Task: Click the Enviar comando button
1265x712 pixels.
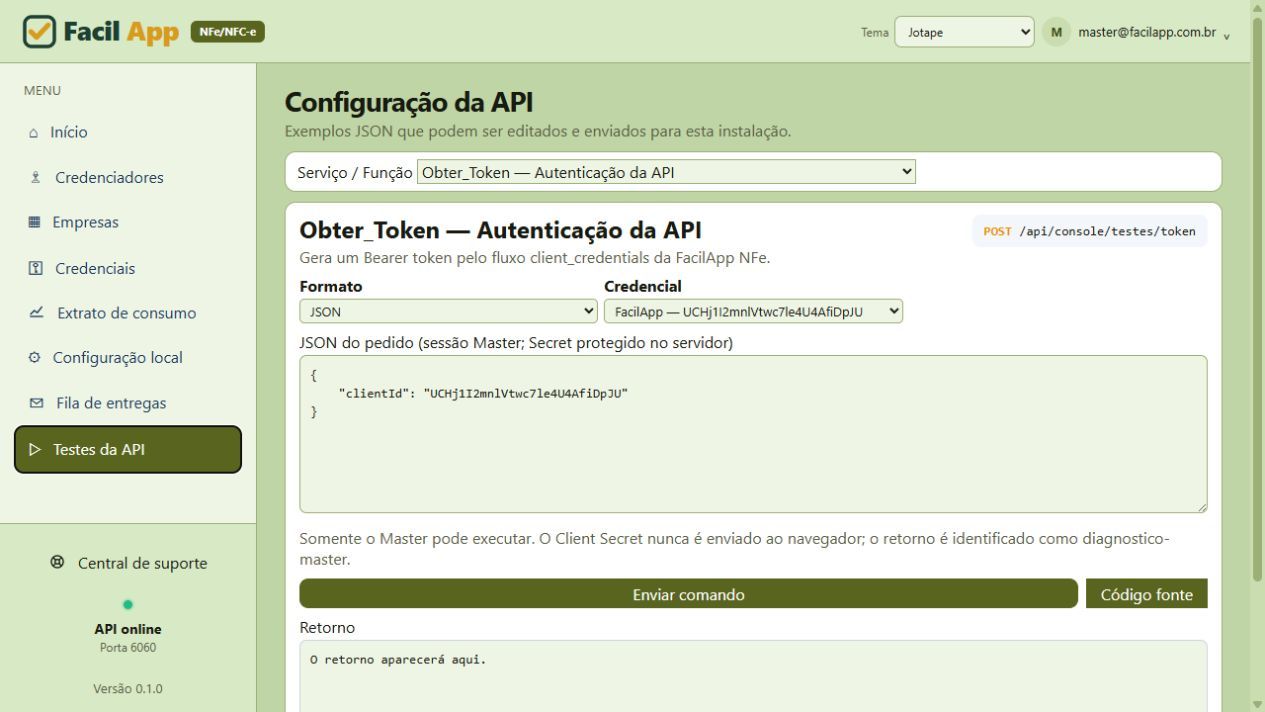Action: 688,594
